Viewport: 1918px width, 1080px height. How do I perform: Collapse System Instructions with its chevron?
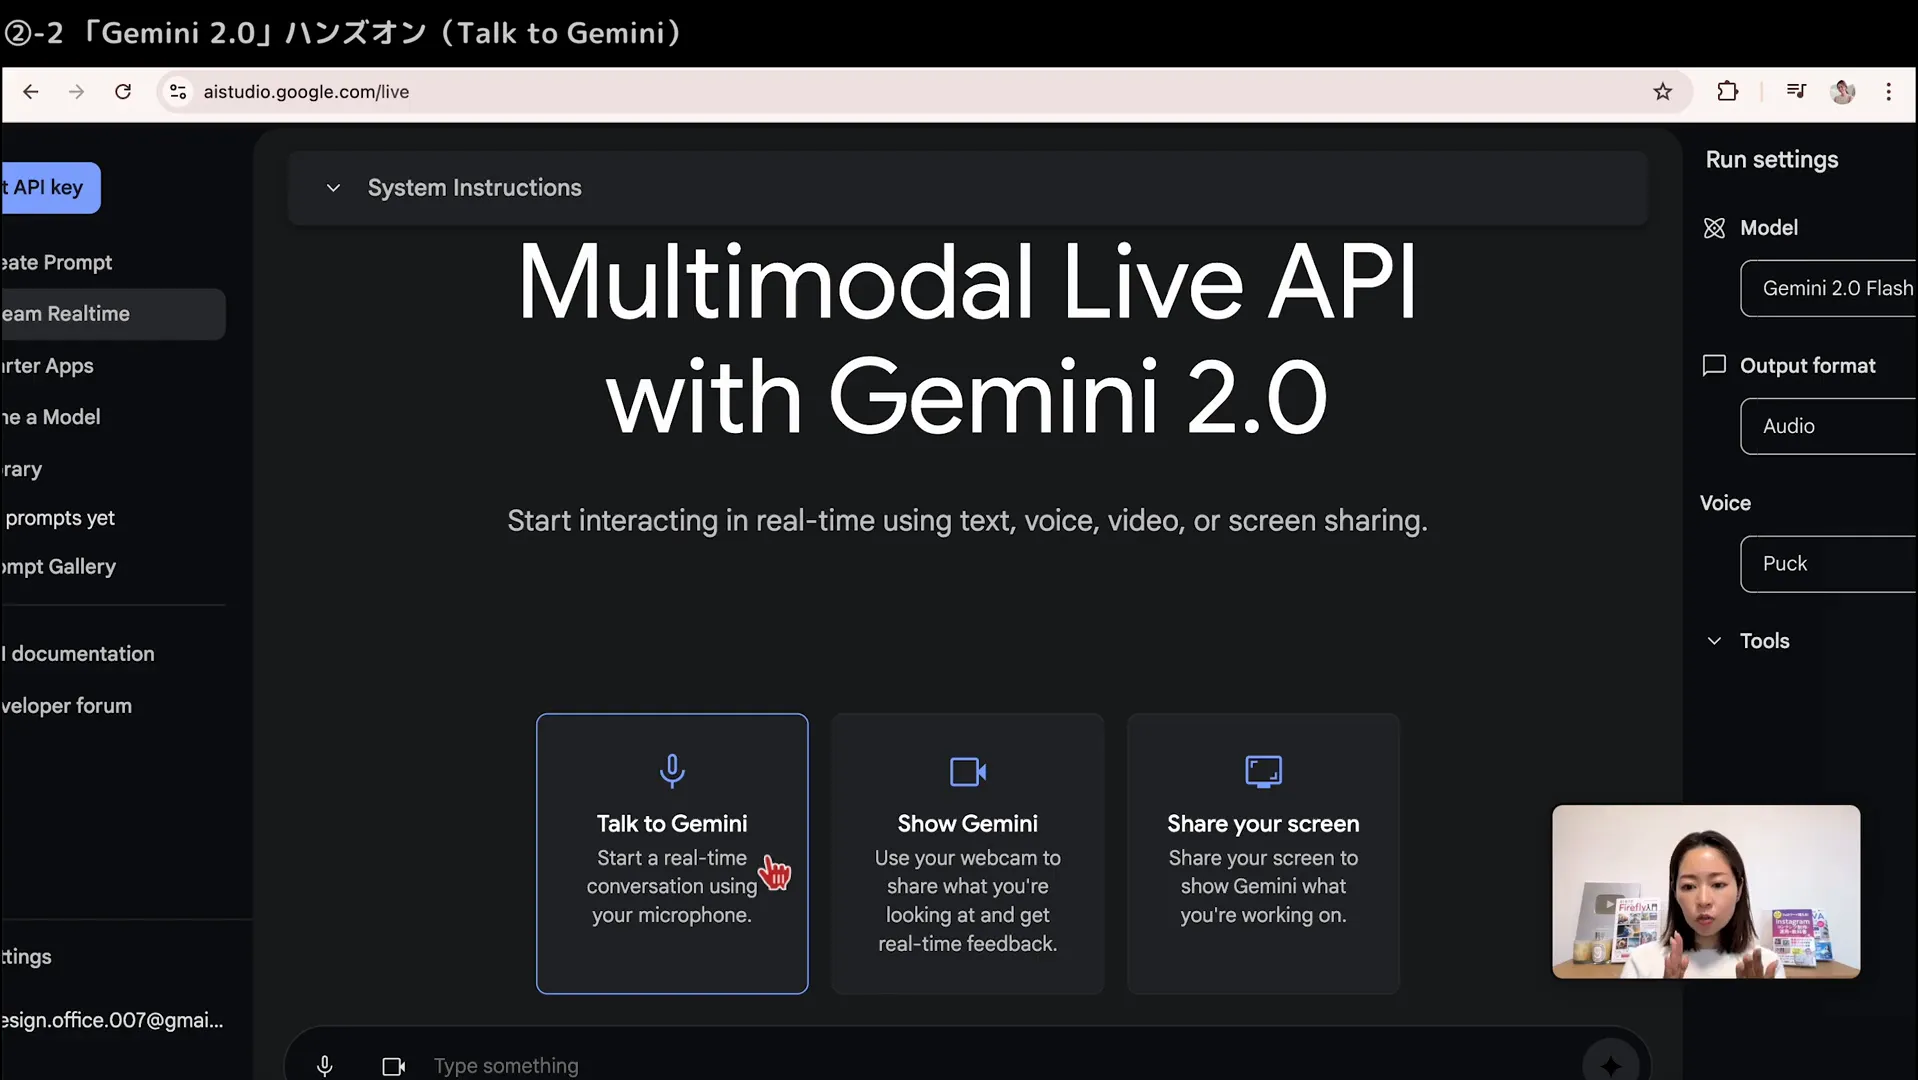click(333, 188)
